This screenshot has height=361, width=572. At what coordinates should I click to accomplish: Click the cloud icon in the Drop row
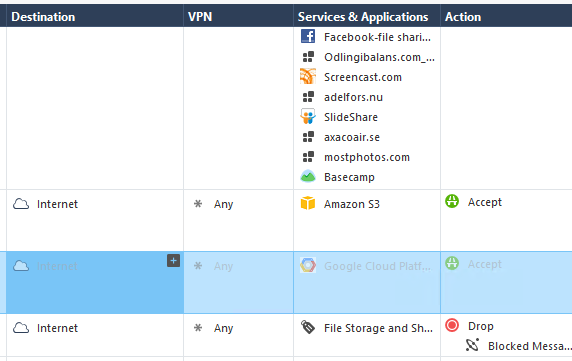(21, 328)
